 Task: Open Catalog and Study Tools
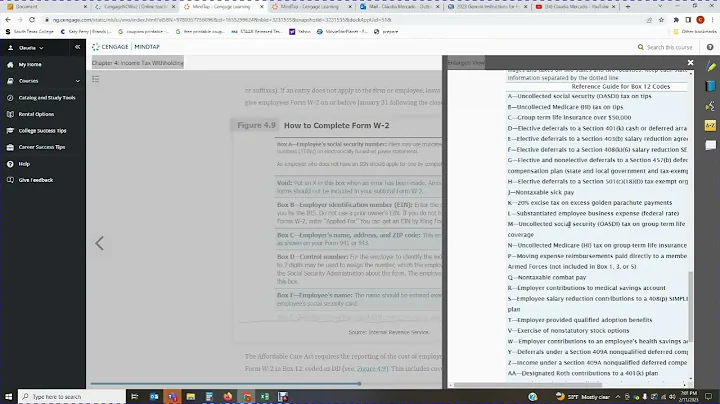click(x=47, y=98)
